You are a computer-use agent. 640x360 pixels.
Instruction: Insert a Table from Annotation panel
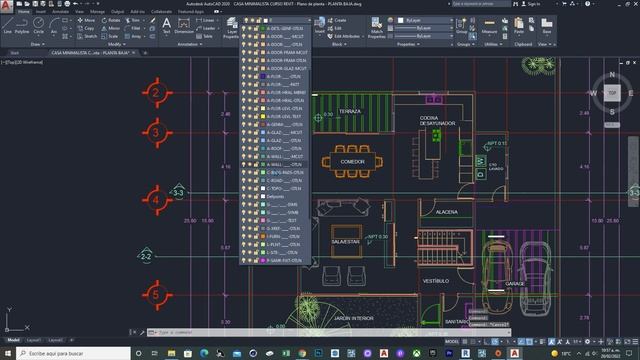point(204,36)
